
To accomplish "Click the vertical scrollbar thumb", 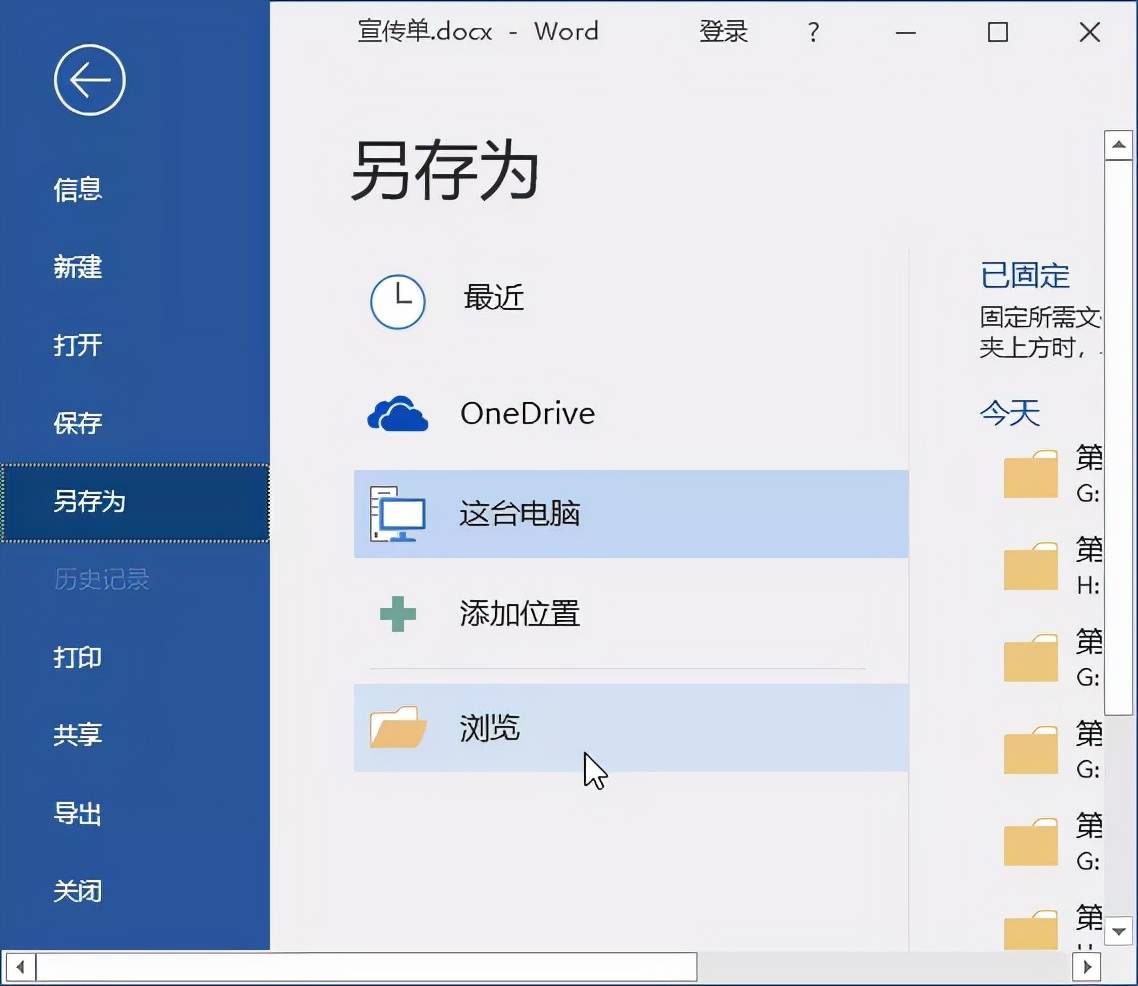I will 1118,437.
